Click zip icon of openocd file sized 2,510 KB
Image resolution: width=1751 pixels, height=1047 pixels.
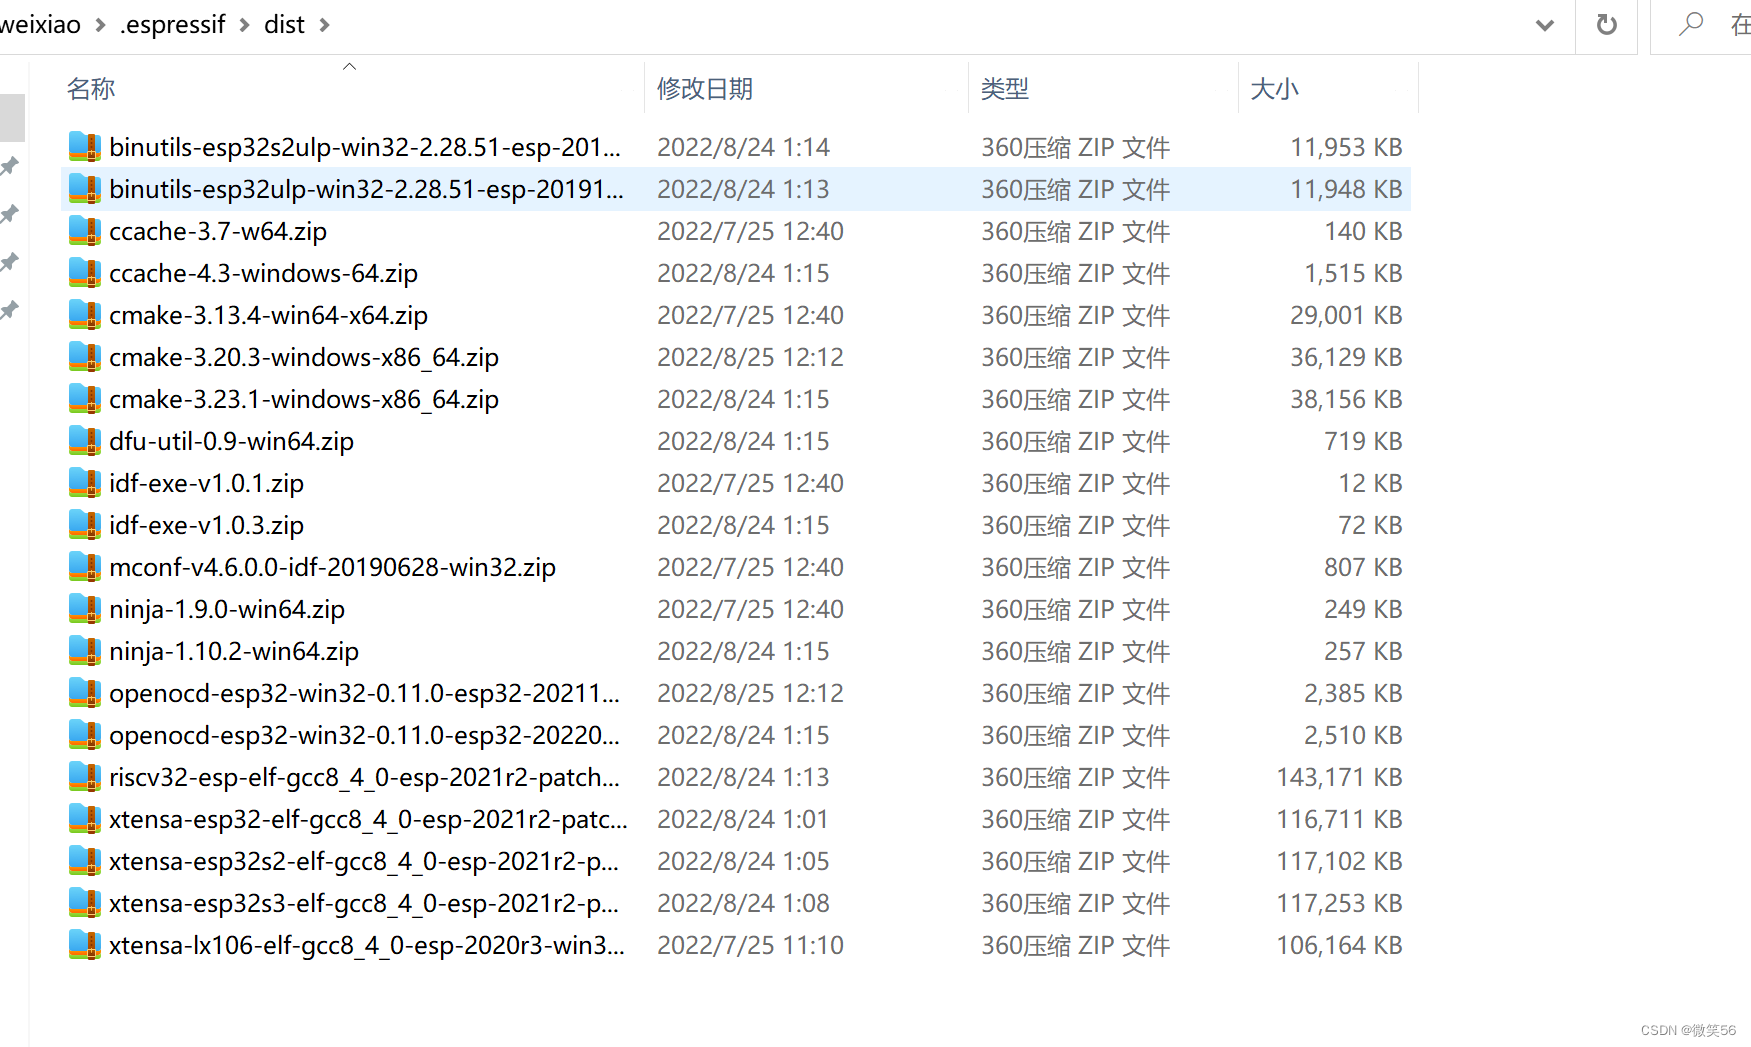85,735
